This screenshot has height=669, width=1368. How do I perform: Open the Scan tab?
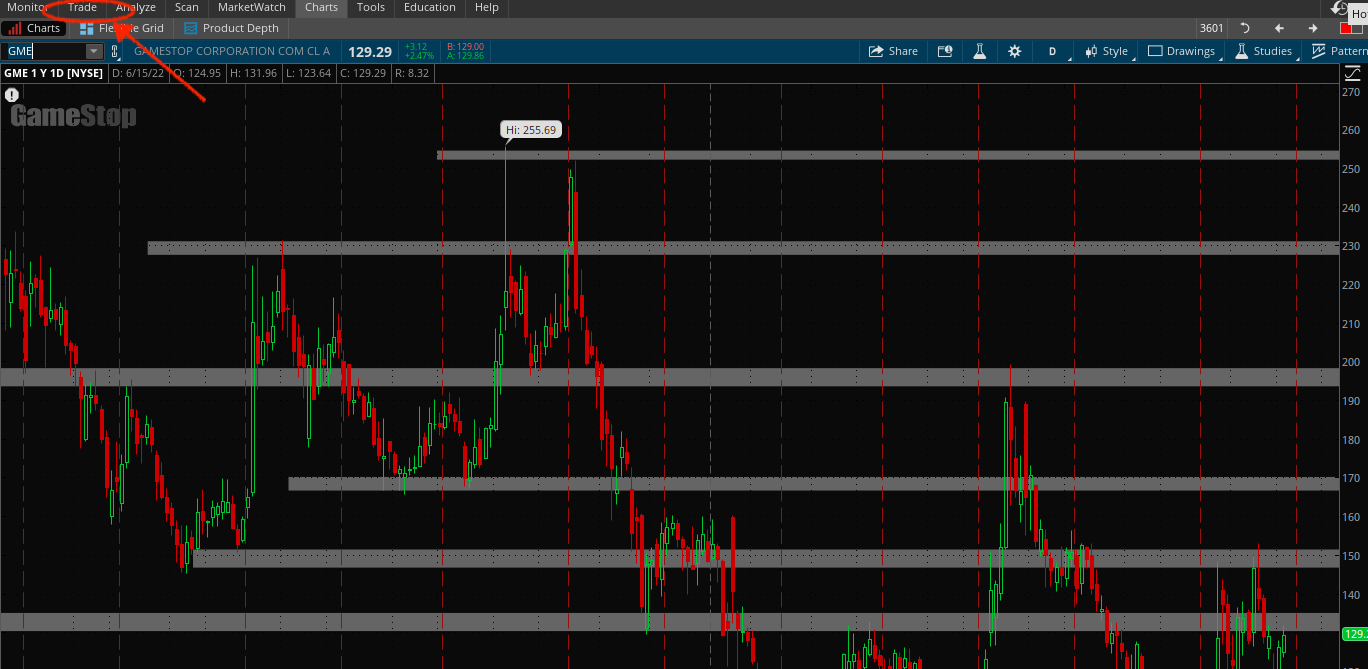point(186,7)
